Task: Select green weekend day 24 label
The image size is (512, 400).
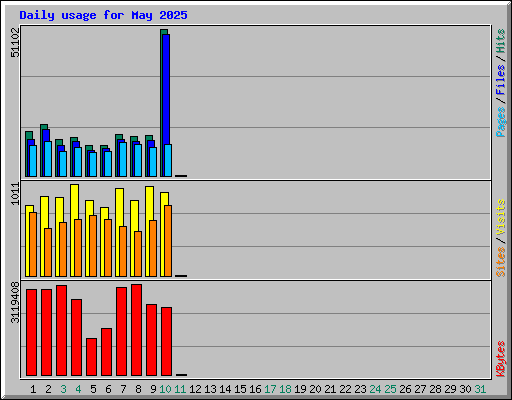Action: tap(375, 389)
